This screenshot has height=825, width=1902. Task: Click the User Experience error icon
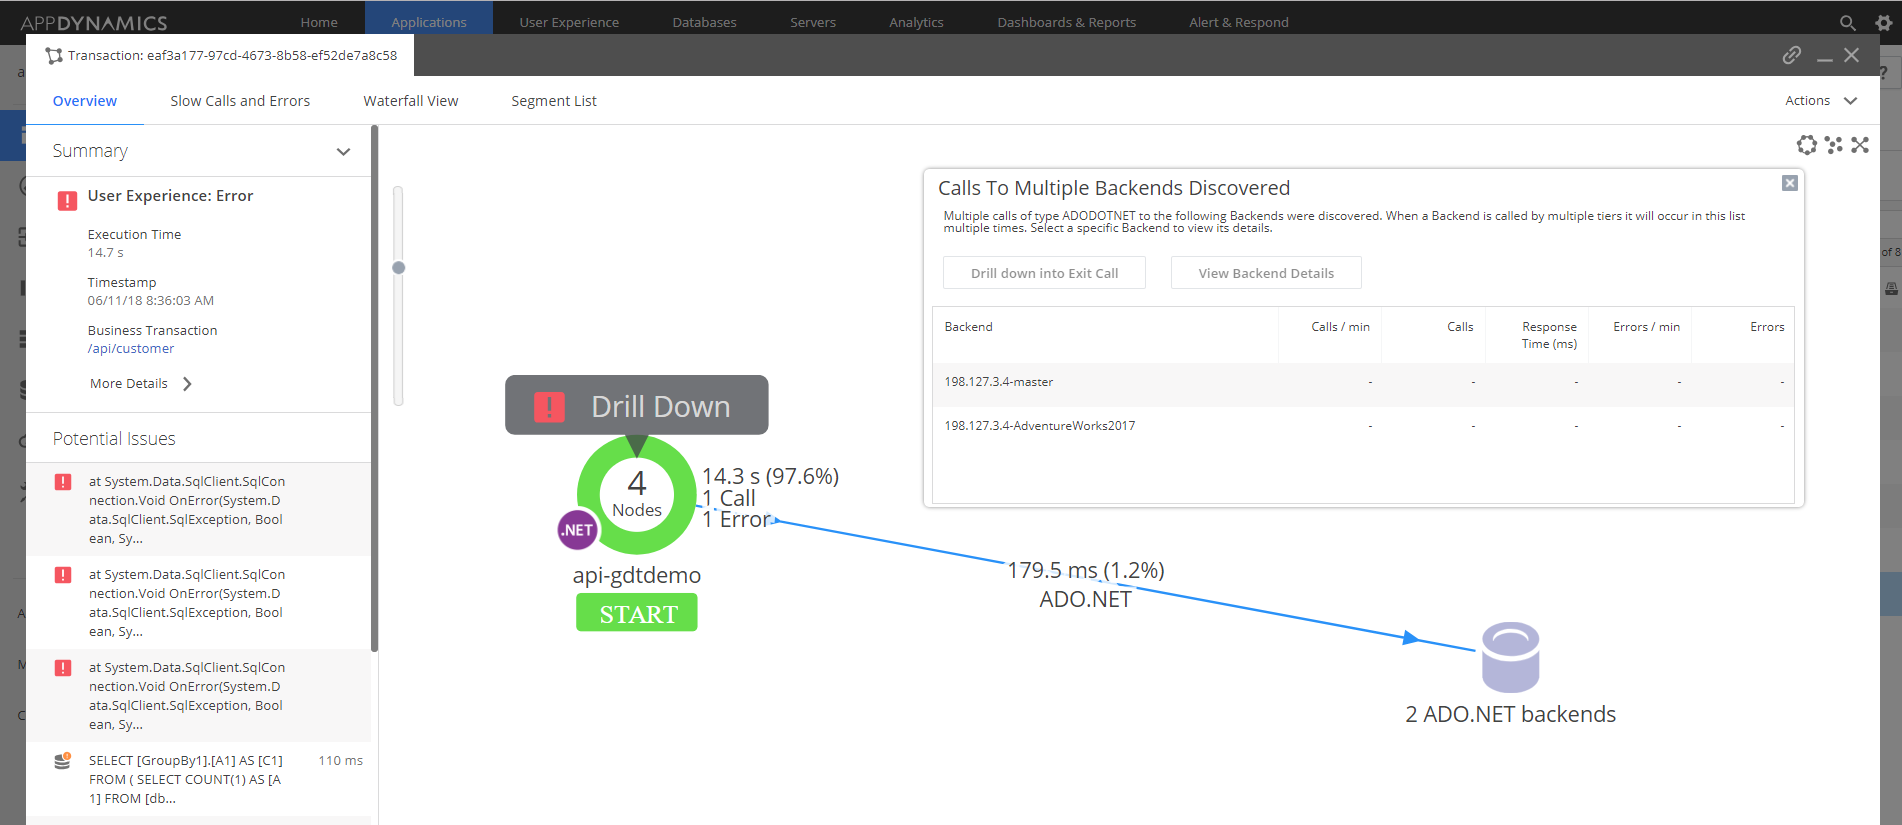point(67,201)
